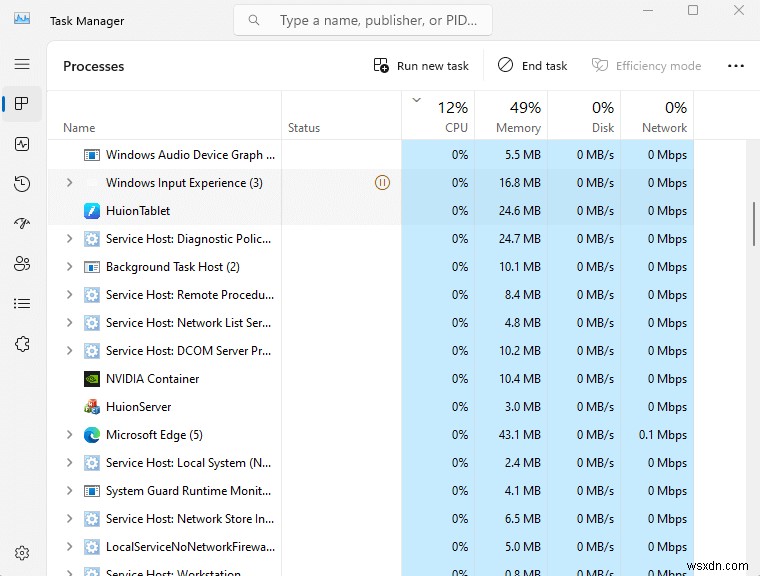Open Performance page from sidebar
Screen dimensions: 760x576
[x=22, y=144]
